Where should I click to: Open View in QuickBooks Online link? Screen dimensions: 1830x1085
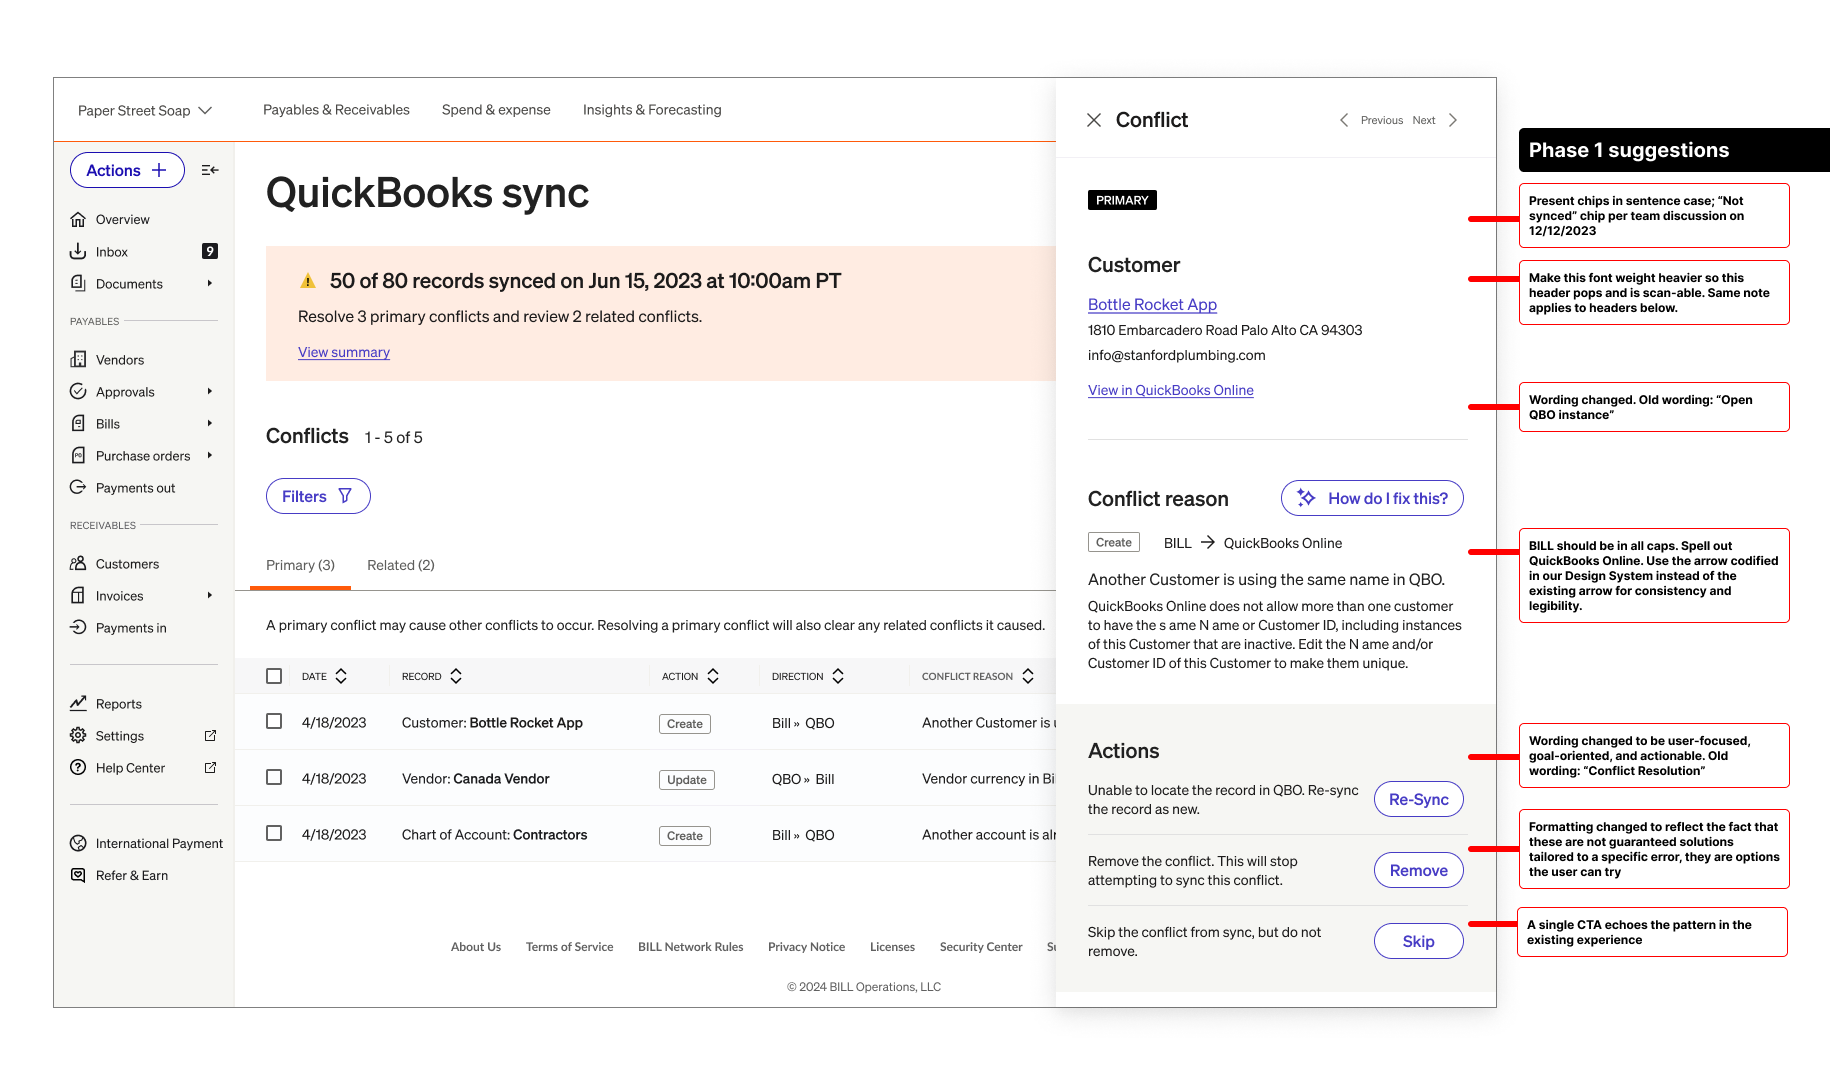(x=1171, y=390)
